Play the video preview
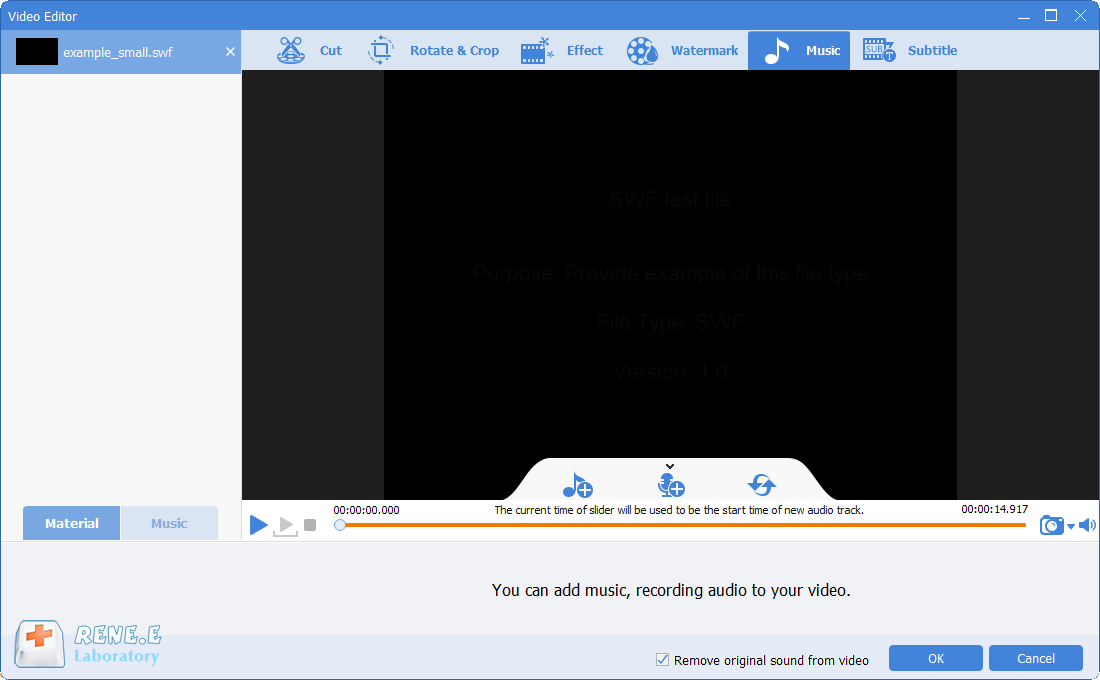The width and height of the screenshot is (1100, 680). pyautogui.click(x=259, y=524)
